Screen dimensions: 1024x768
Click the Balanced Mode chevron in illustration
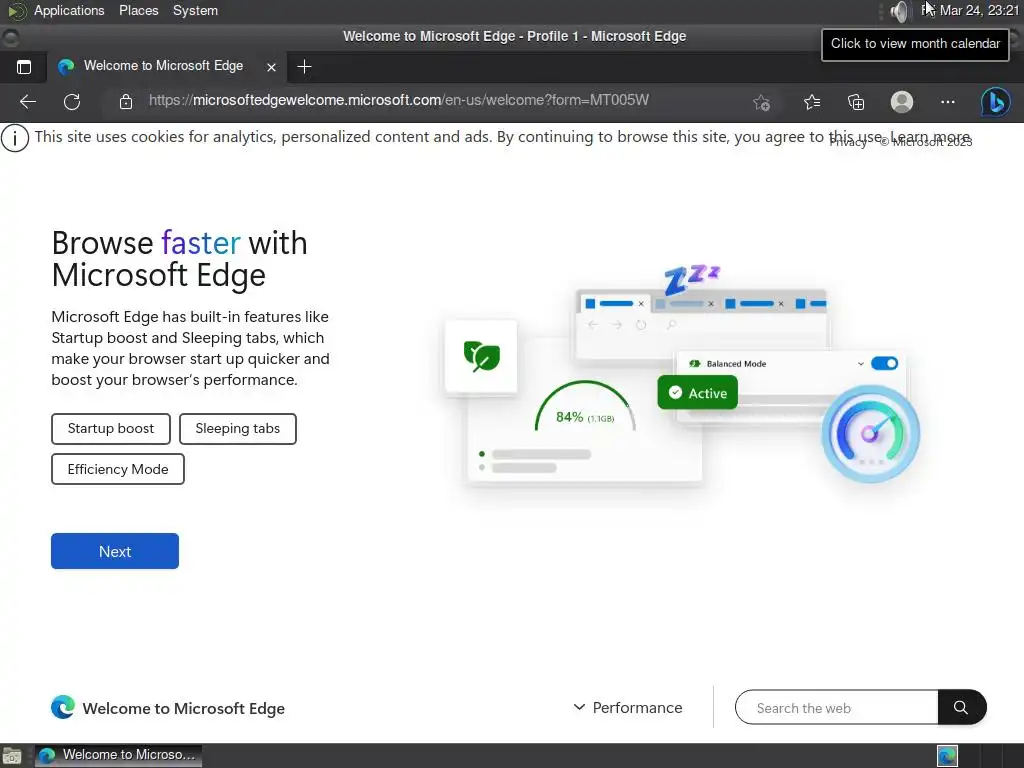861,364
